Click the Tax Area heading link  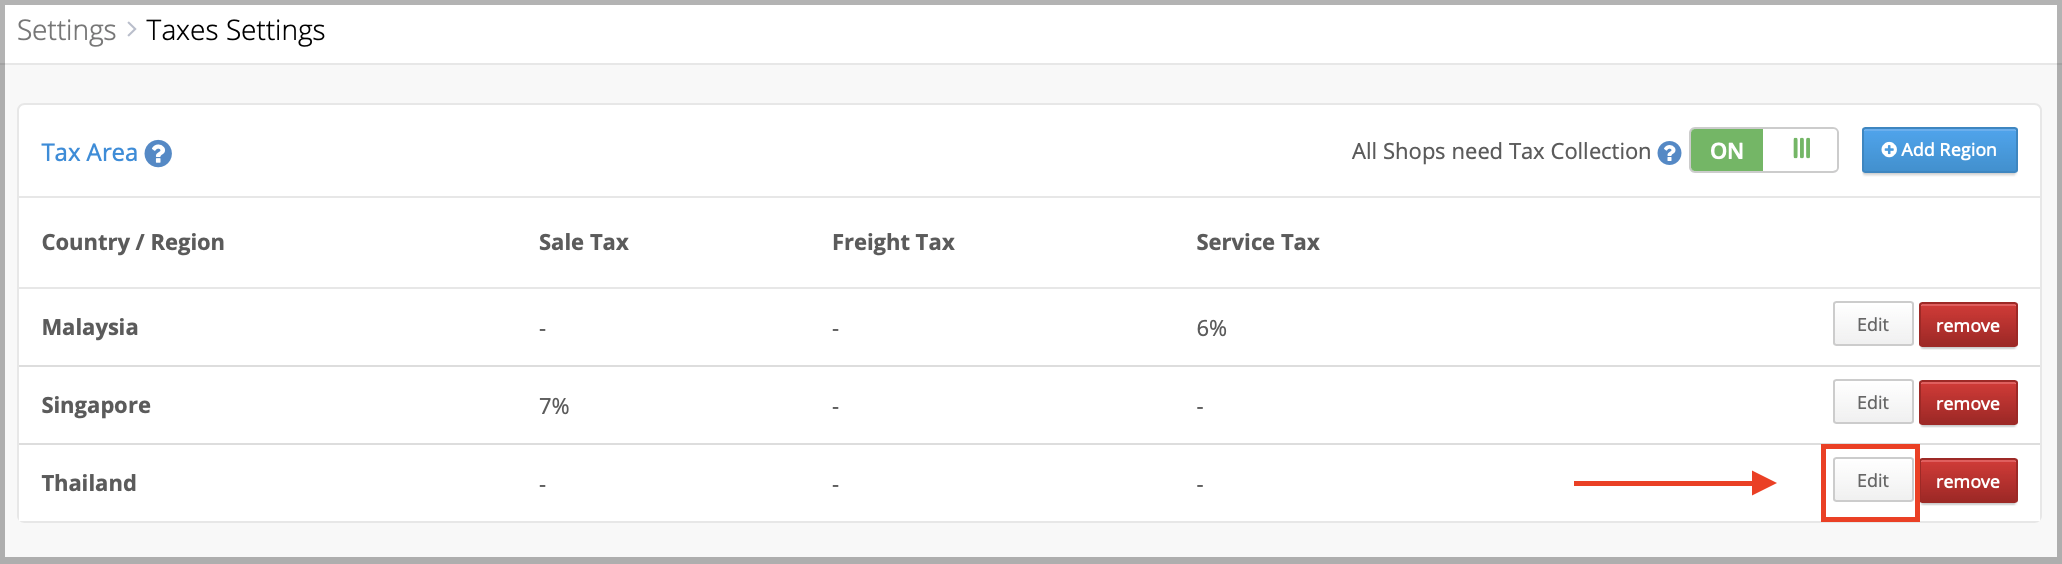(89, 153)
